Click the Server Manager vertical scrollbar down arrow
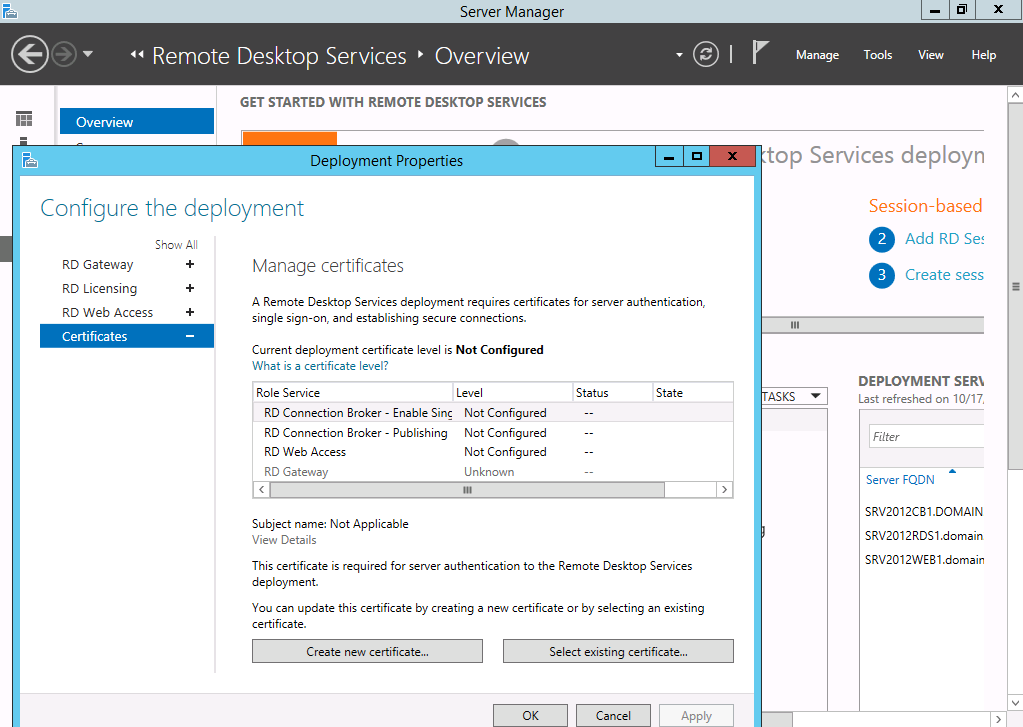 point(1015,703)
